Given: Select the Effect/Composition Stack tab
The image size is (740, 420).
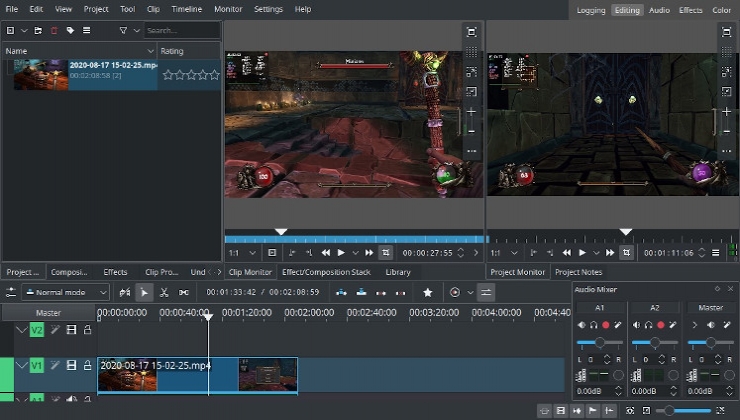Looking at the screenshot, I should [x=326, y=272].
